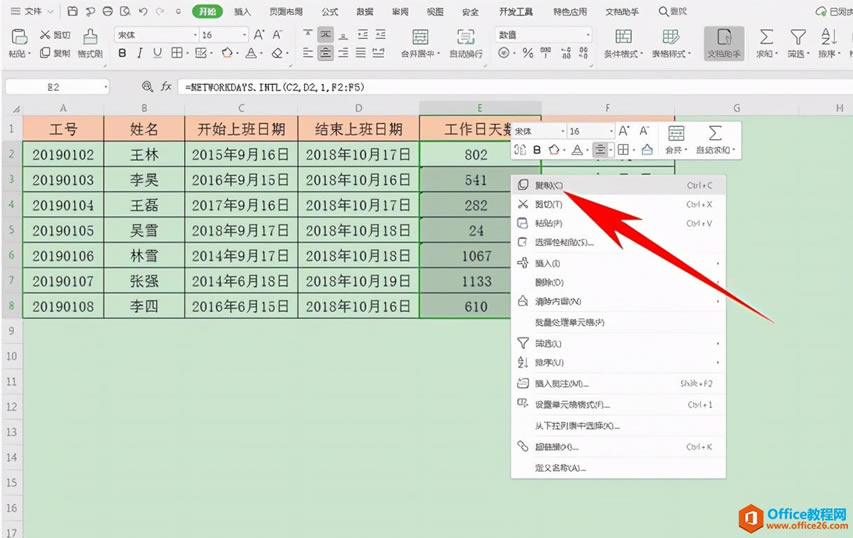Click the Undo arrow in quick toolbar
The width and height of the screenshot is (853, 538).
[x=143, y=11]
